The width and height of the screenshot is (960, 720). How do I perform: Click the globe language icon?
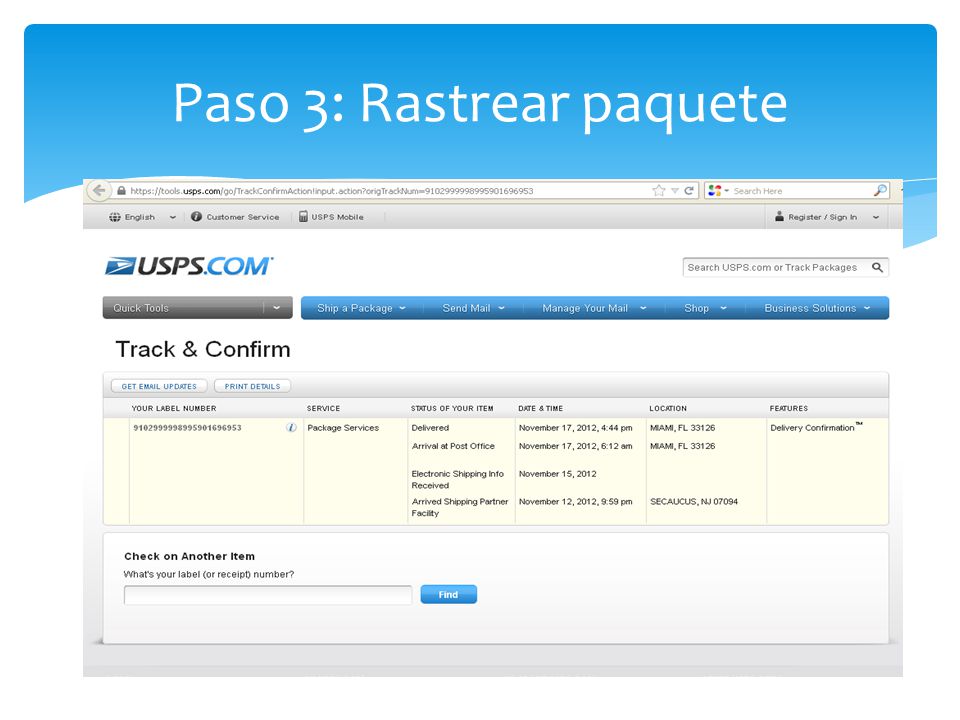[x=114, y=217]
